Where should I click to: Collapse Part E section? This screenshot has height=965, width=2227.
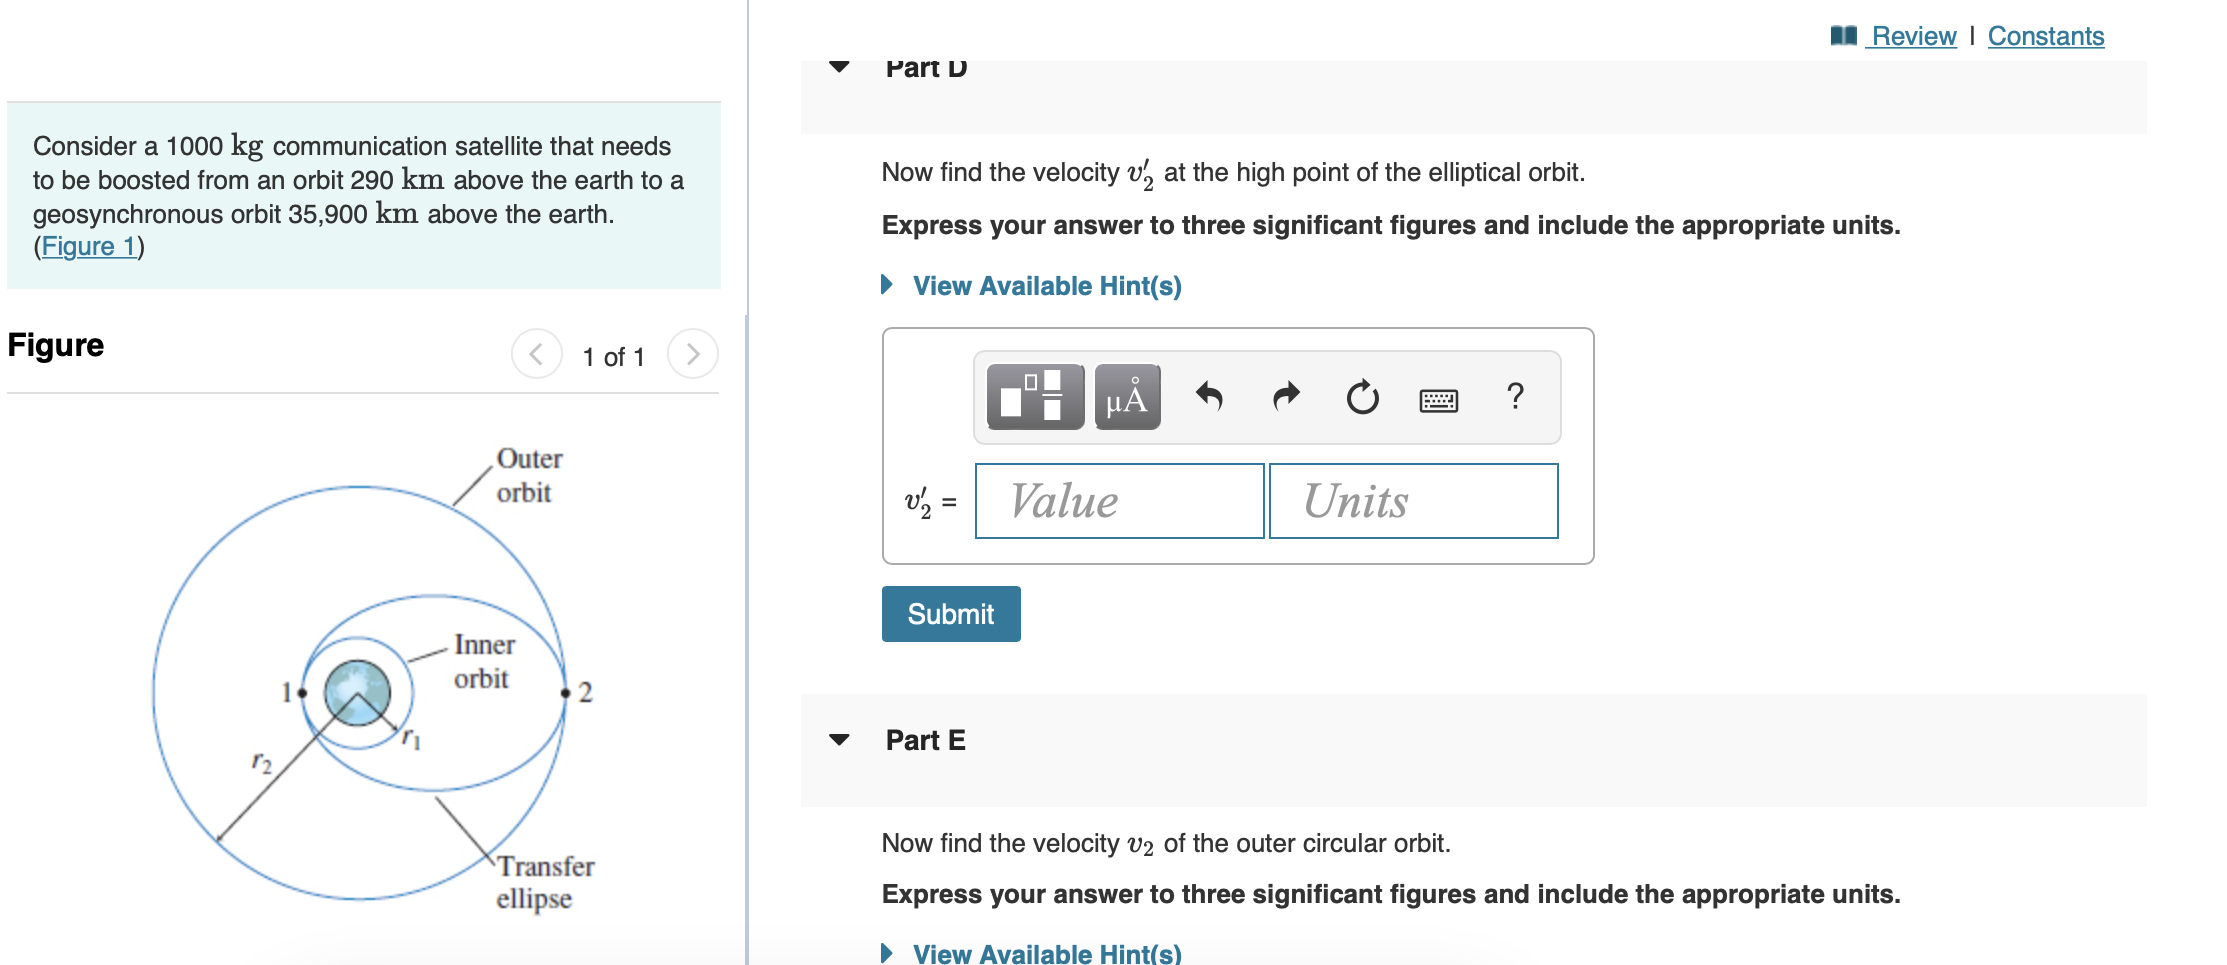[838, 741]
